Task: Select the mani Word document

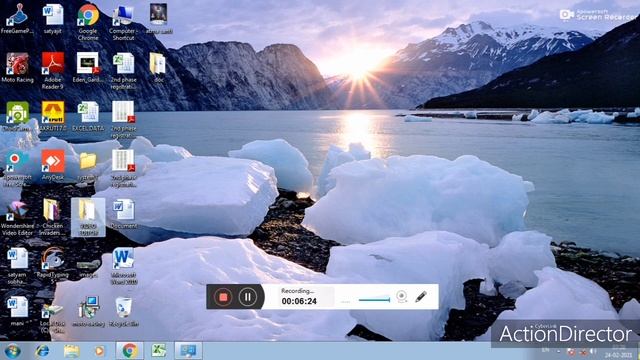Action: 17,312
